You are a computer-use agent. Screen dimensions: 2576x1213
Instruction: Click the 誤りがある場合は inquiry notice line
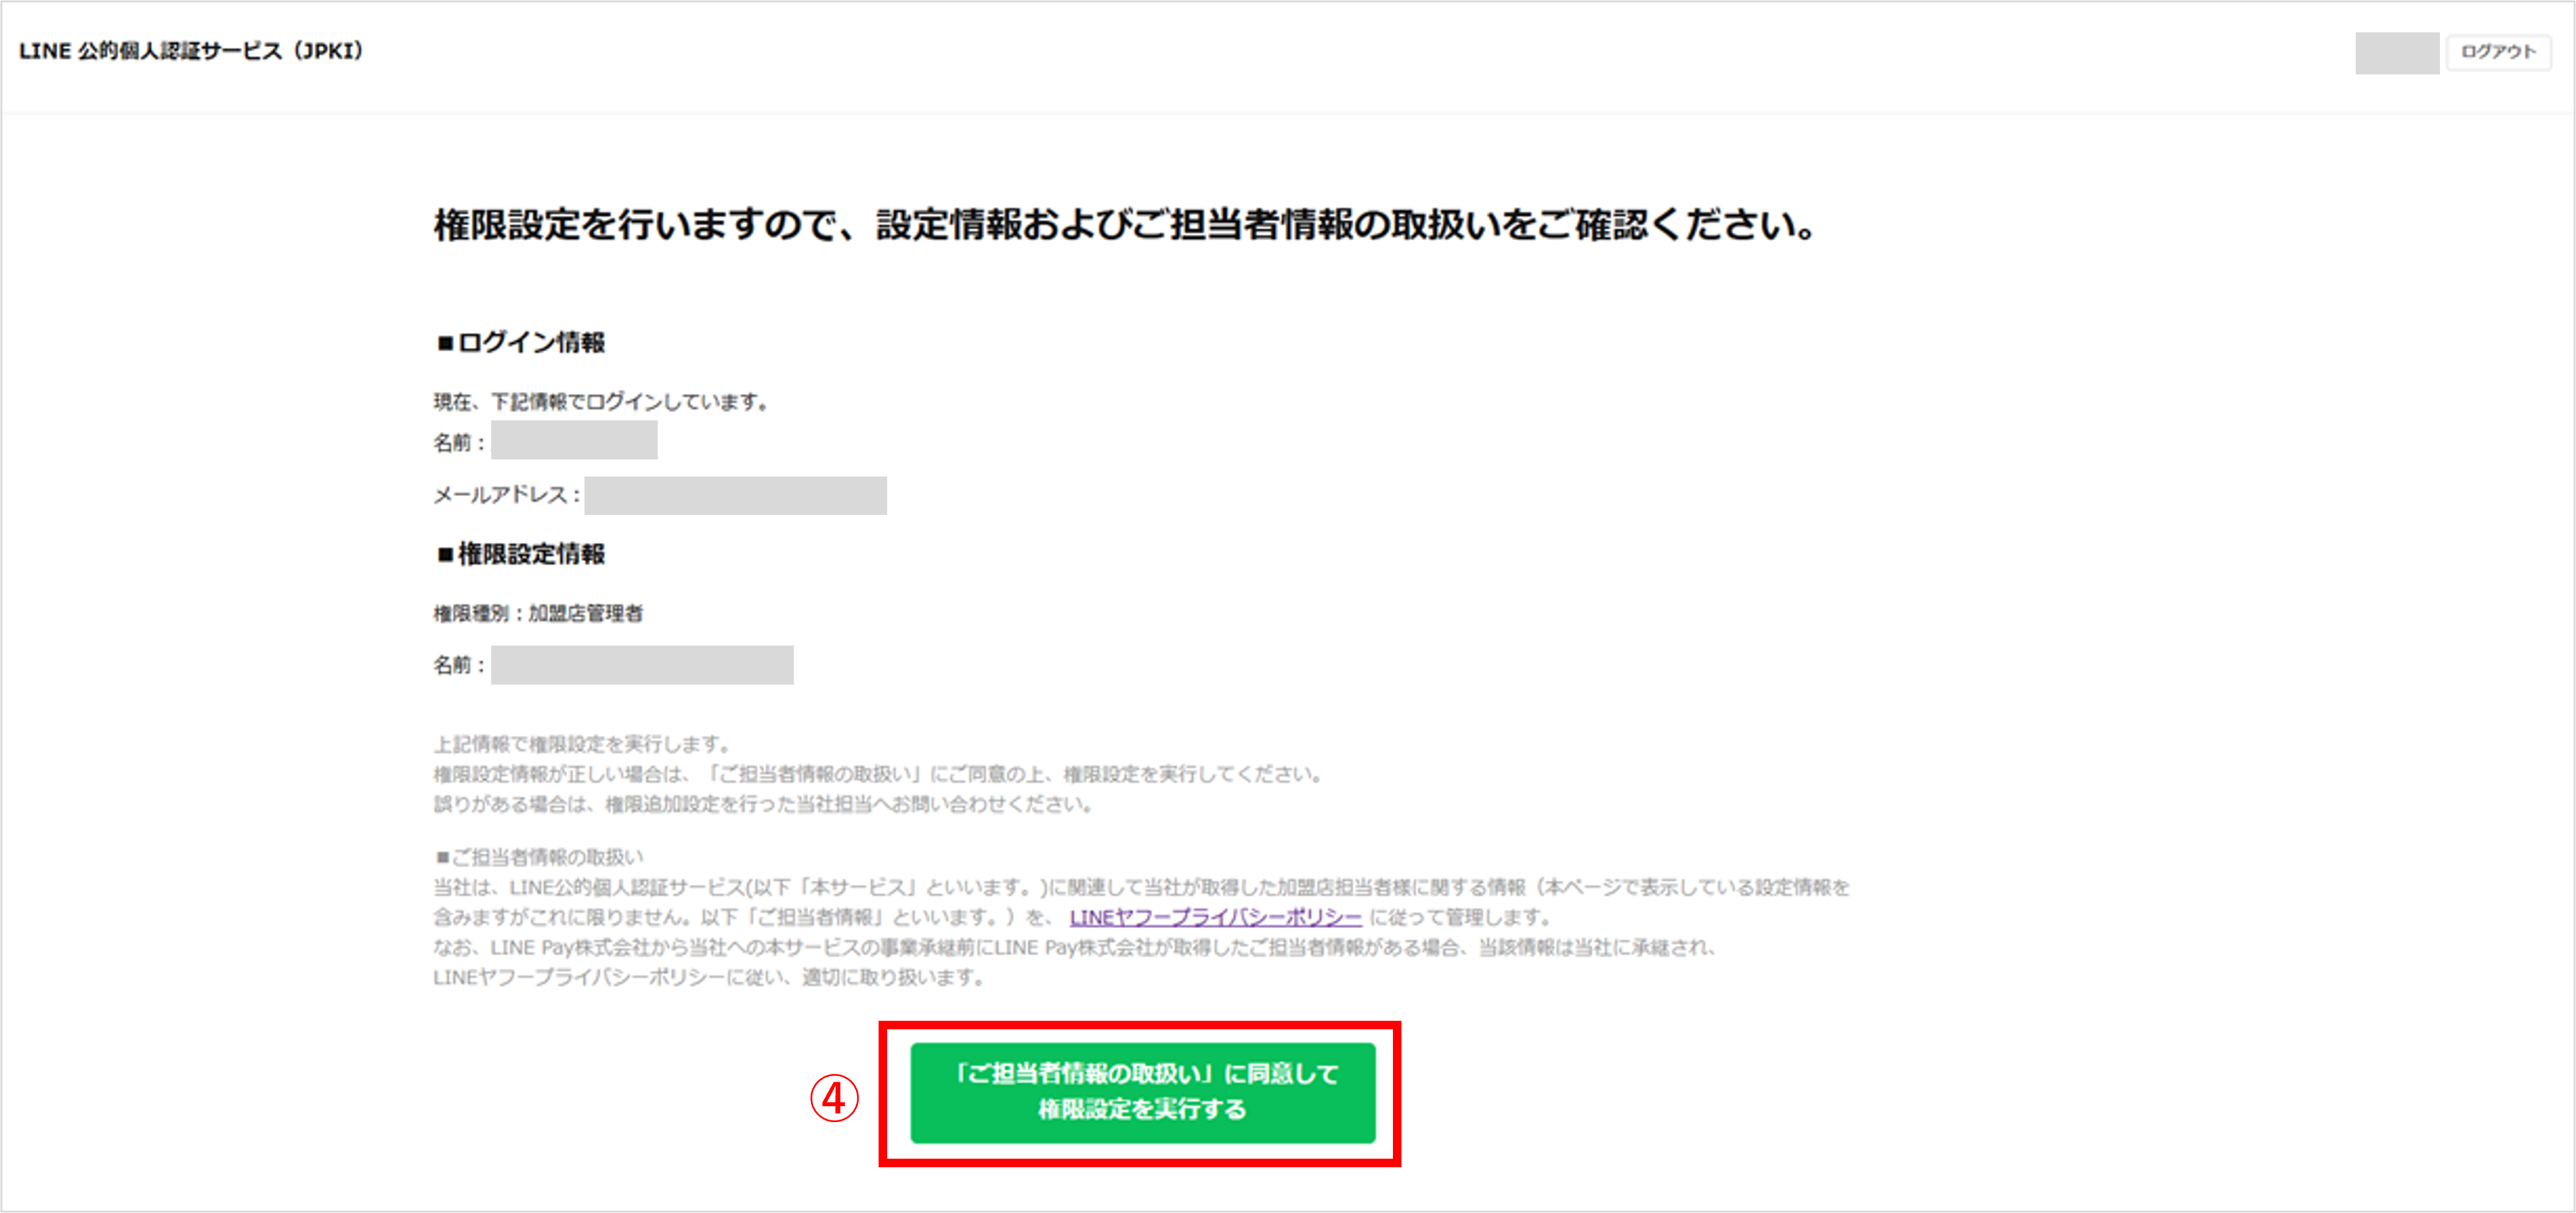tap(762, 804)
